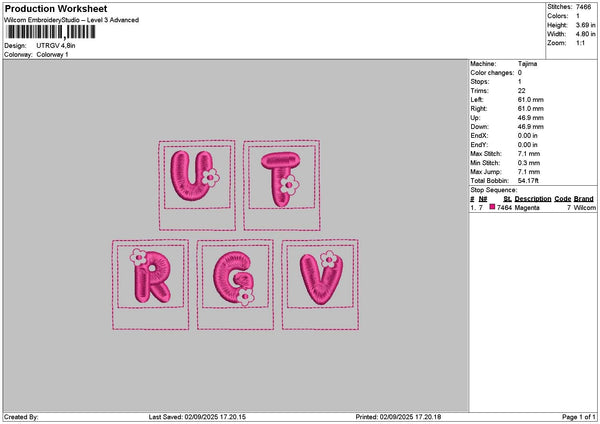The width and height of the screenshot is (600, 424).
Task: Click the Machine value Tajima
Action: (x=527, y=64)
